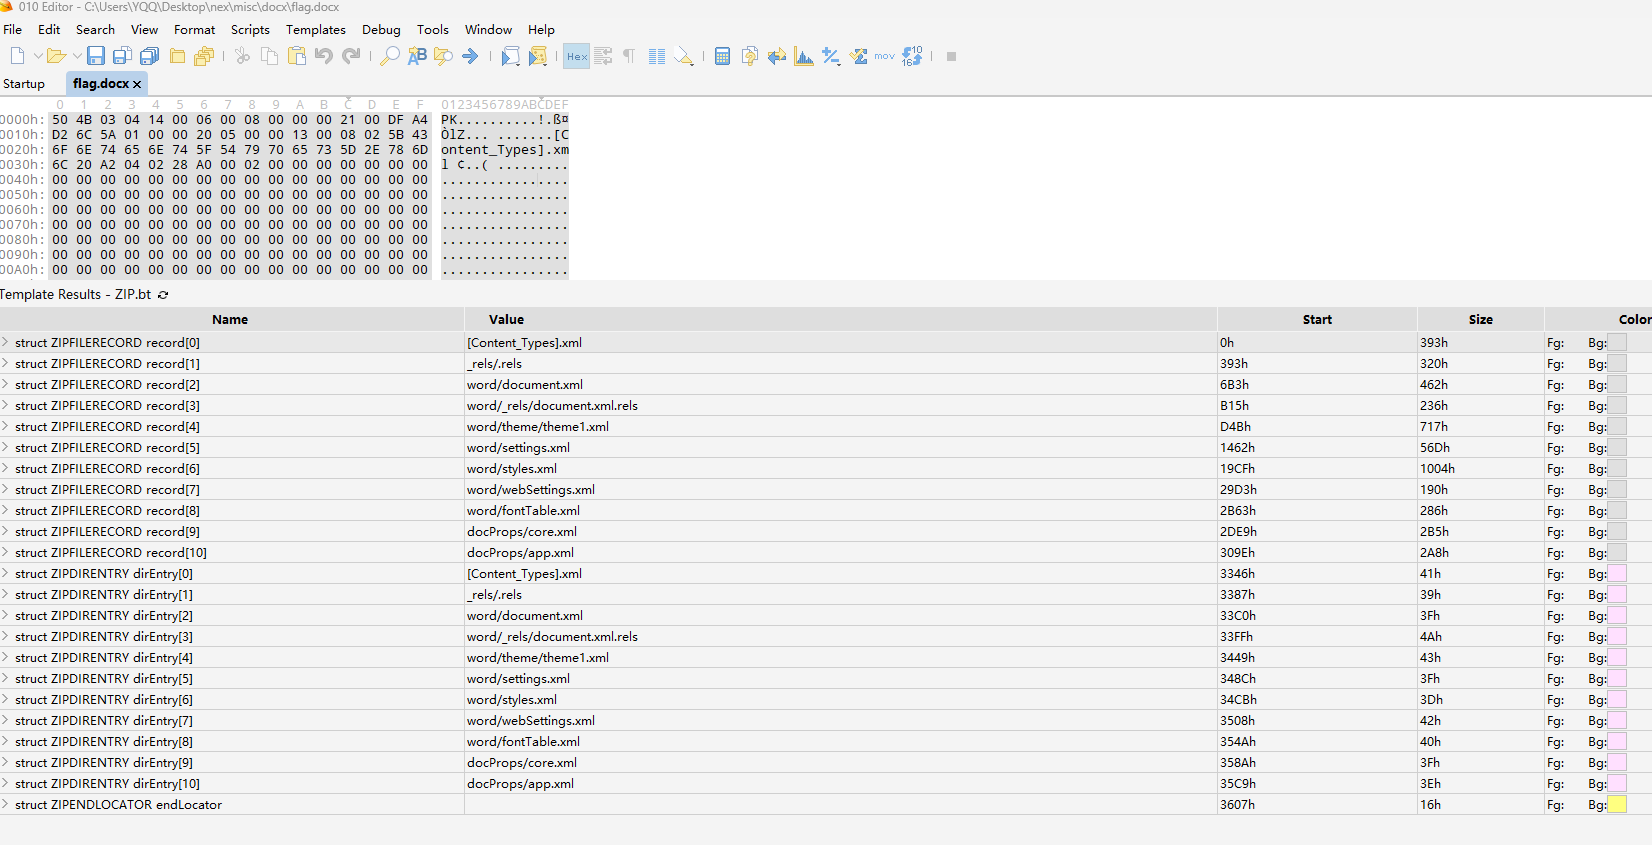Click the Save file icon

click(96, 56)
